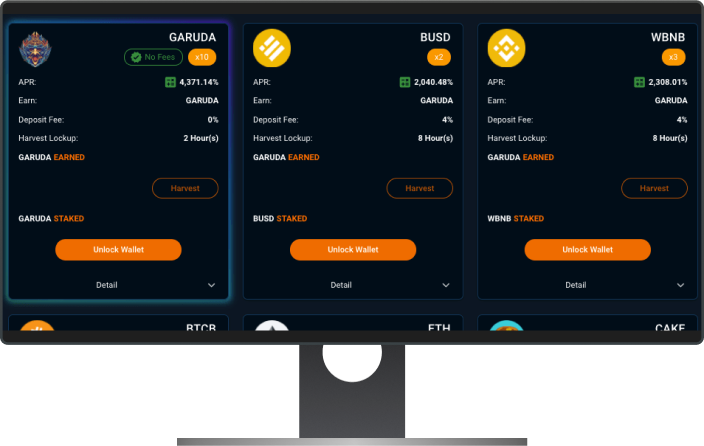Viewport: 704px width, 446px height.
Task: Click the 2,040.48% APR value
Action: tap(433, 82)
